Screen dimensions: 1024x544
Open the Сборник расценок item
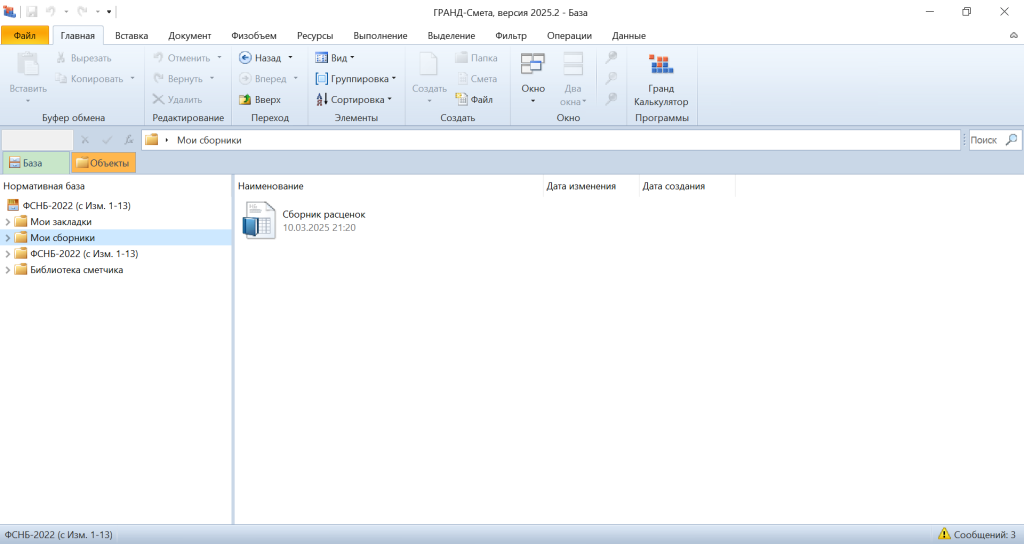(x=259, y=220)
